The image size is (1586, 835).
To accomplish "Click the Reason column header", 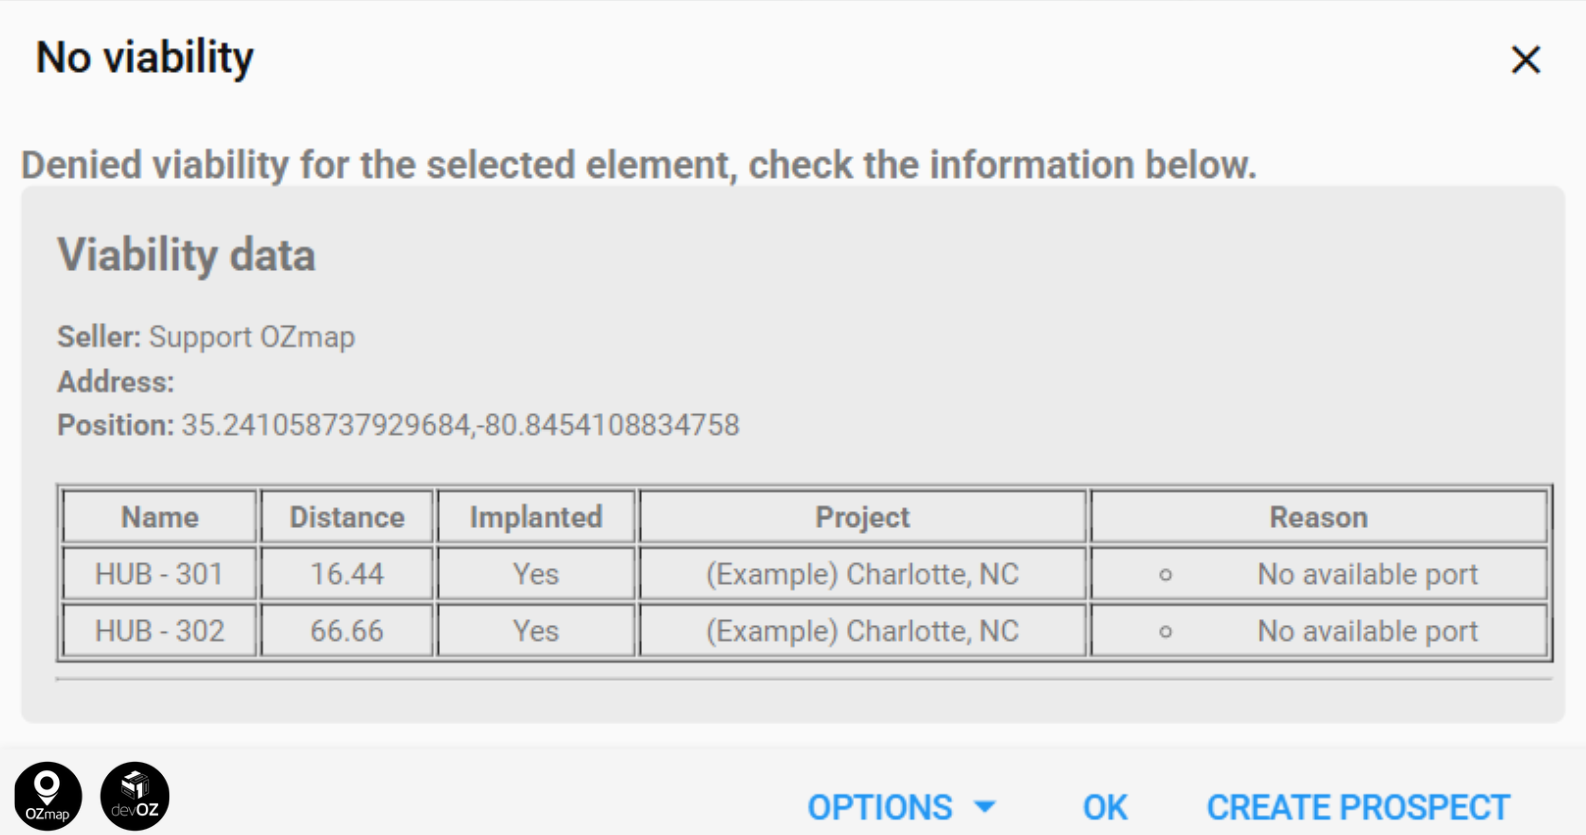I will click(x=1319, y=517).
